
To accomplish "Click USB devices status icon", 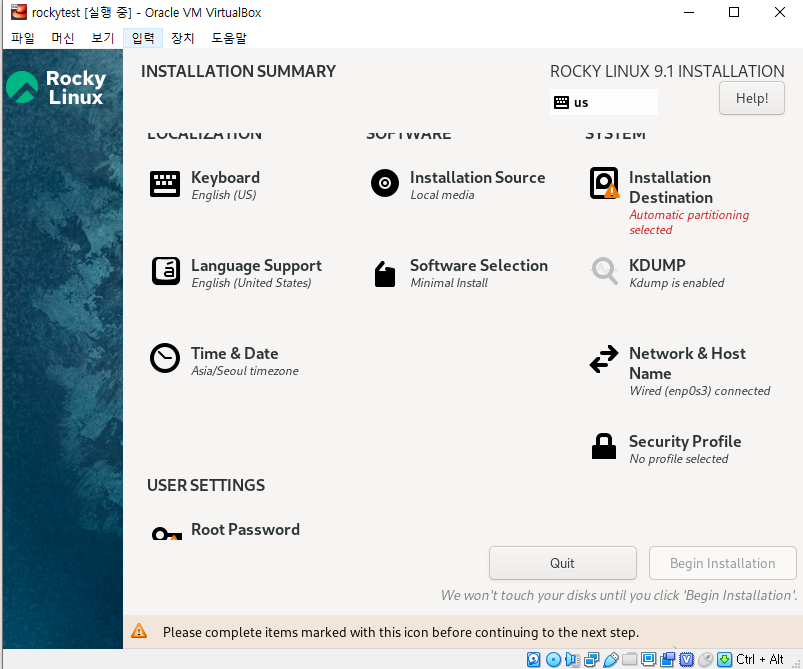I will click(610, 659).
